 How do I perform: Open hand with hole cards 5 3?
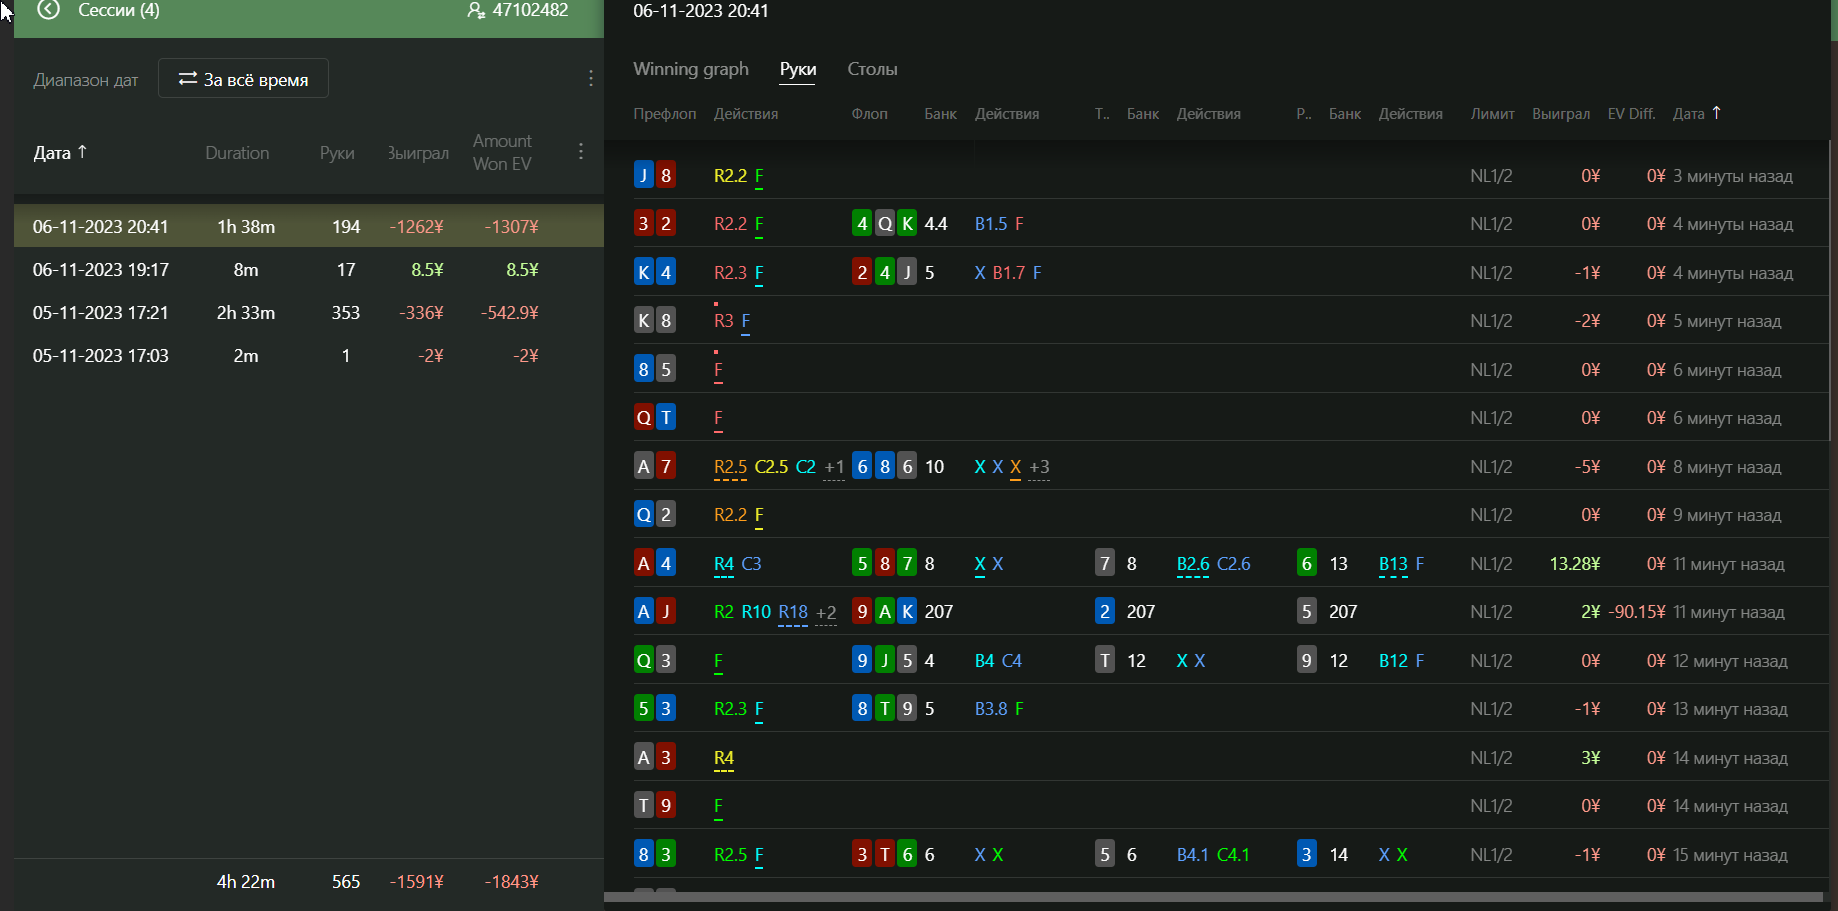click(1230, 709)
